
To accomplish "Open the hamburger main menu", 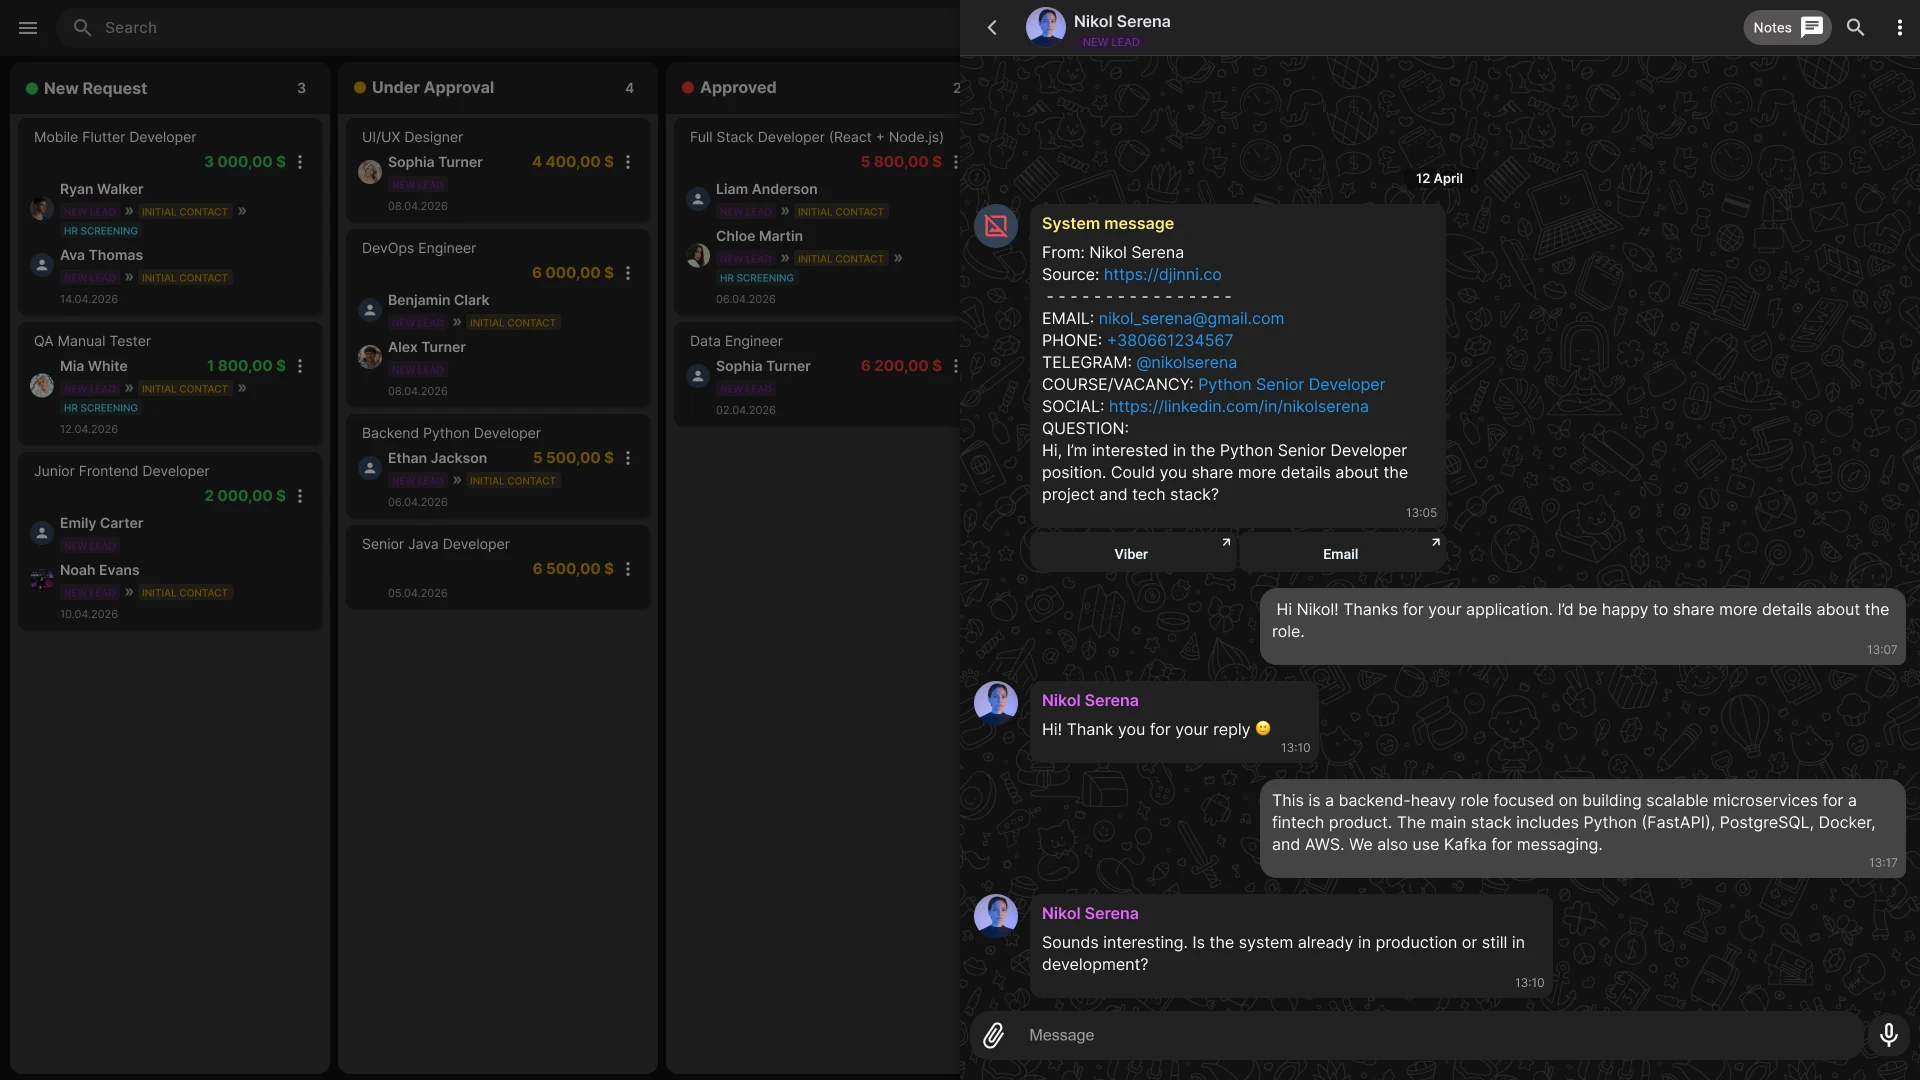I will click(x=28, y=28).
